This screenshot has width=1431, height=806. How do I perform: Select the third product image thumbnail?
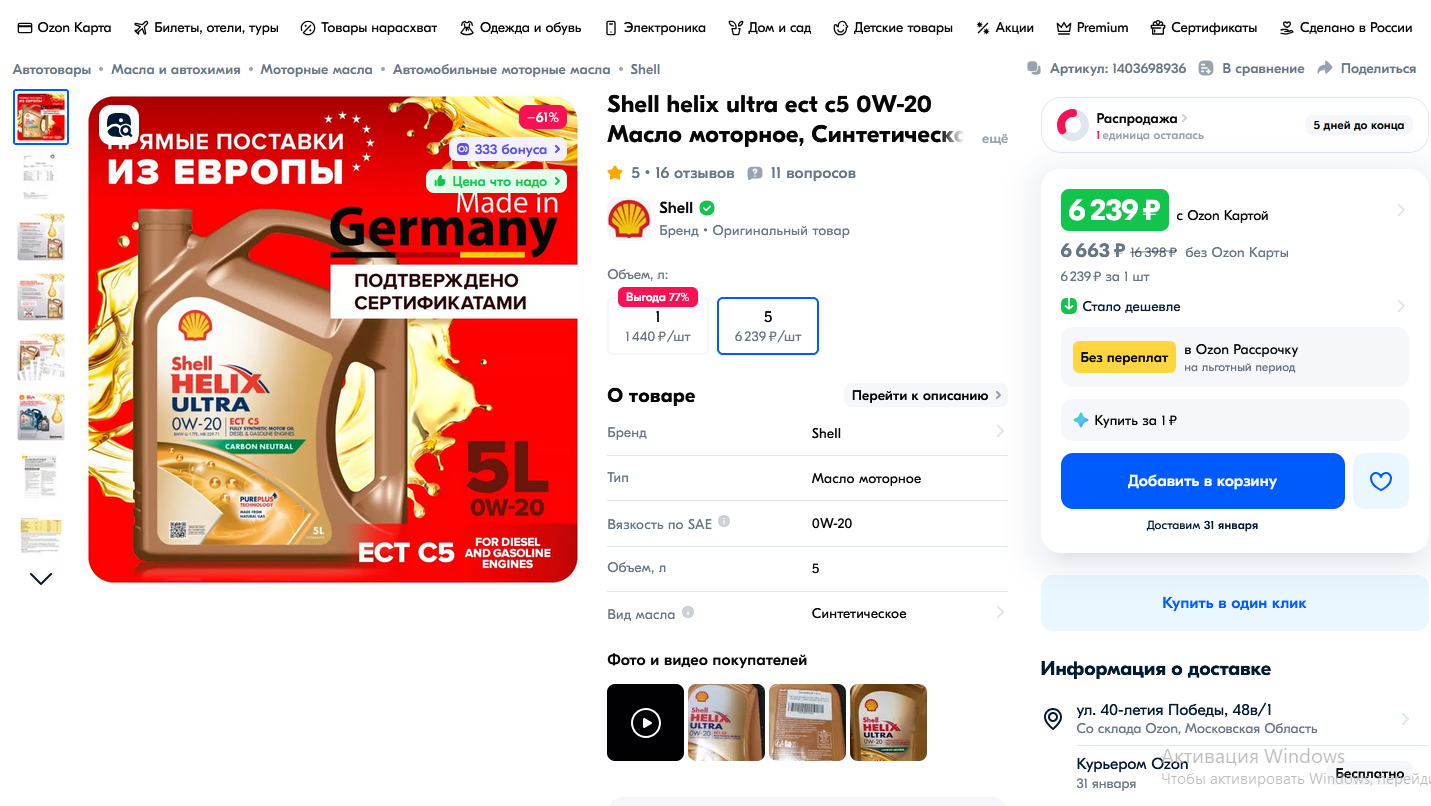pos(41,236)
